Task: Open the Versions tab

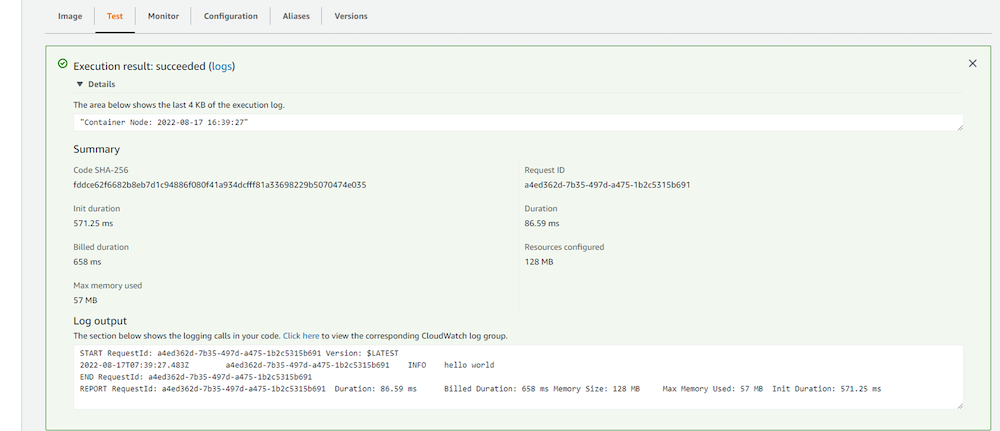Action: [350, 16]
